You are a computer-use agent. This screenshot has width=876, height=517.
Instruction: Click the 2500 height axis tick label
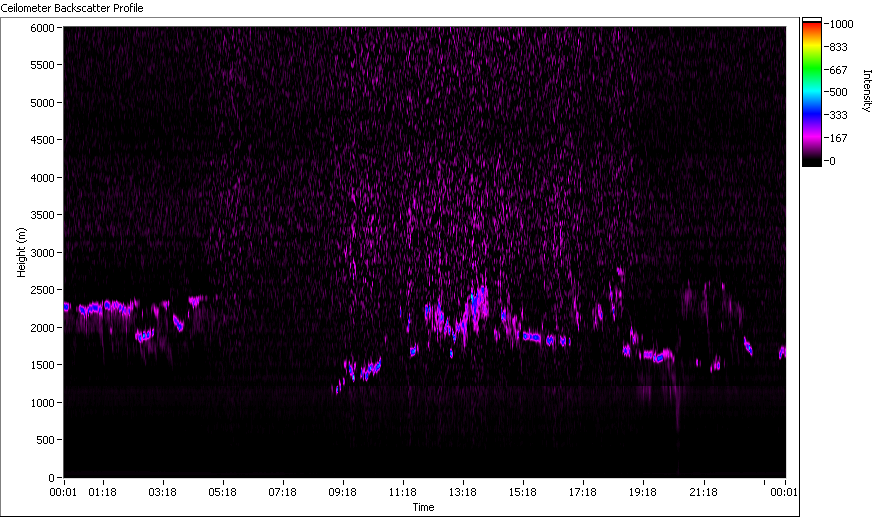(x=42, y=290)
